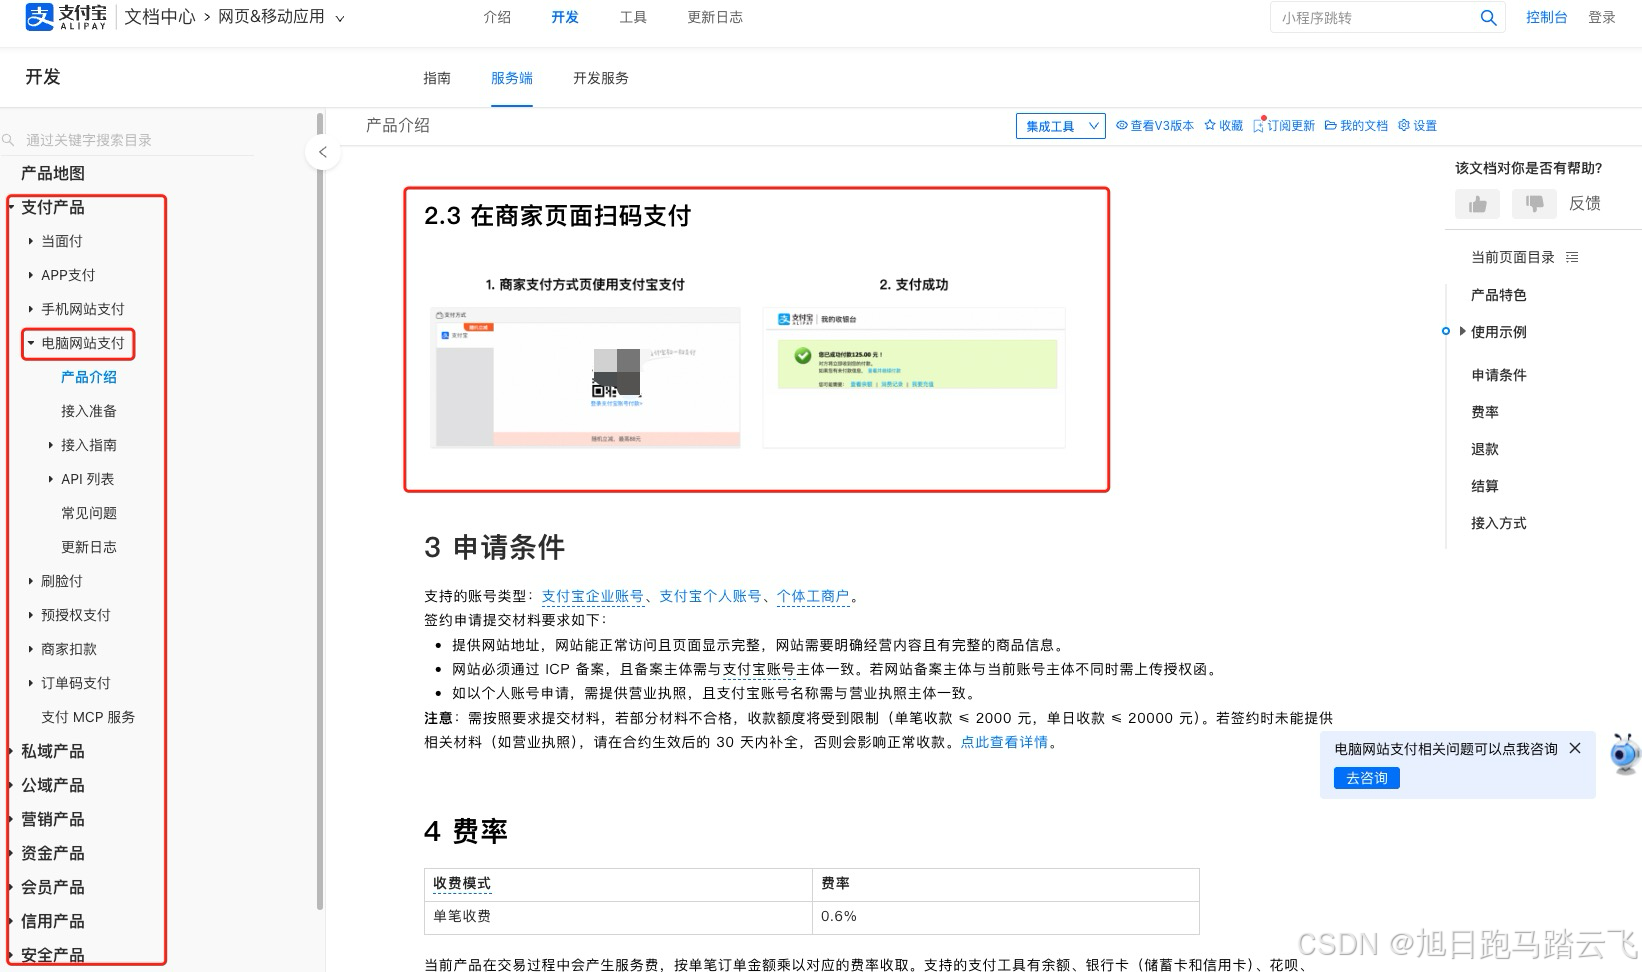Jump to 申请条件 in page outline

pyautogui.click(x=1498, y=375)
